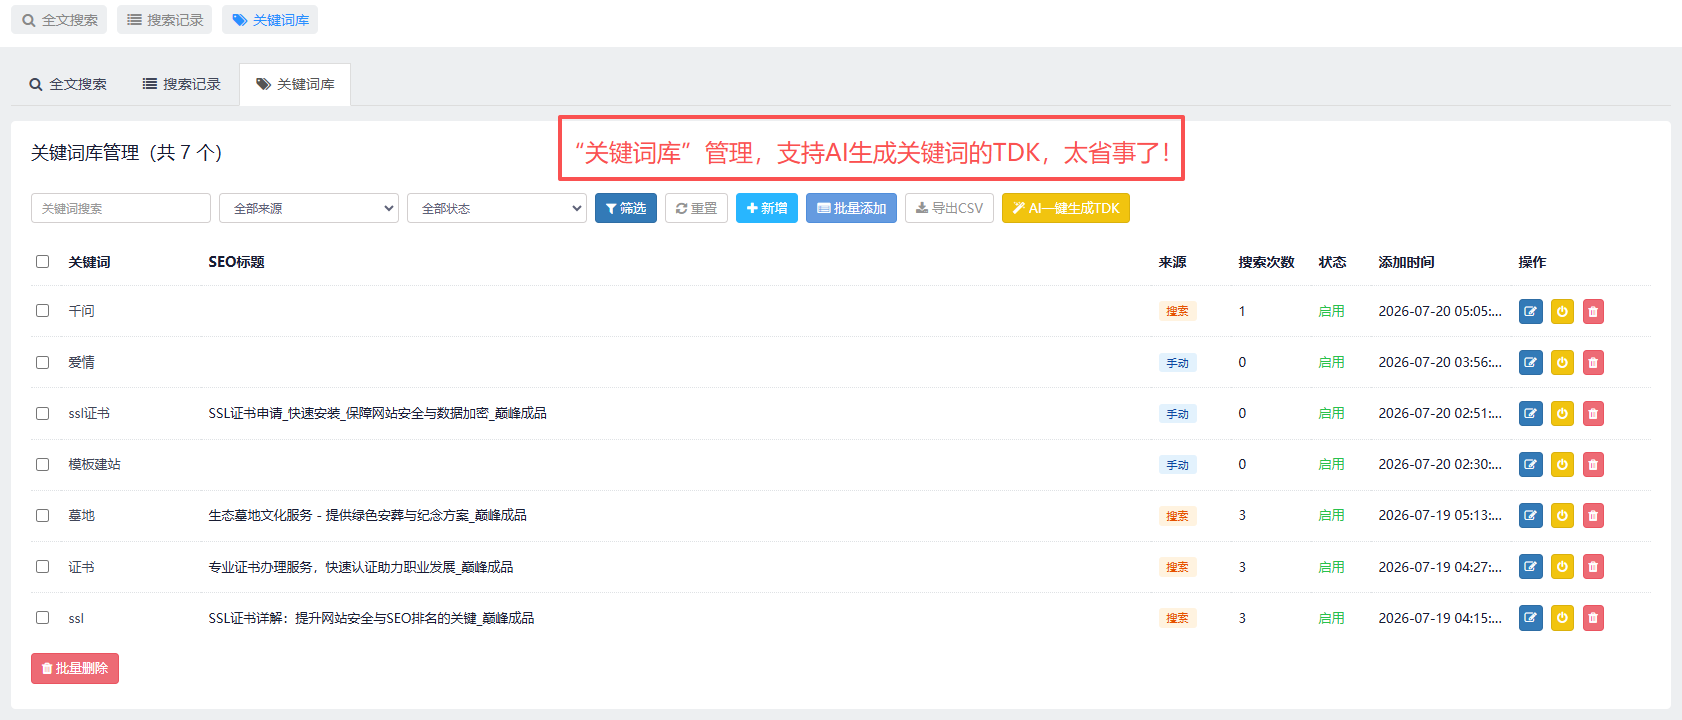Check the box for the 爱情 keyword
The width and height of the screenshot is (1682, 720).
pos(42,362)
